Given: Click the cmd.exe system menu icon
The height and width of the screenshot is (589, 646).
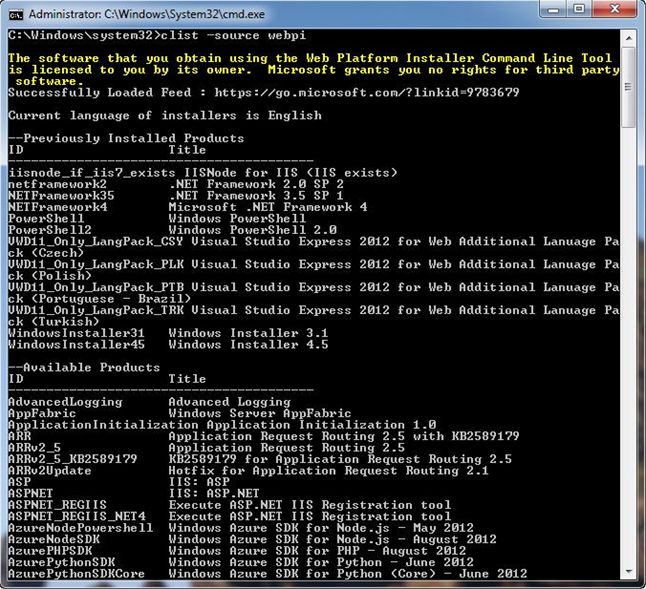Looking at the screenshot, I should pyautogui.click(x=16, y=15).
